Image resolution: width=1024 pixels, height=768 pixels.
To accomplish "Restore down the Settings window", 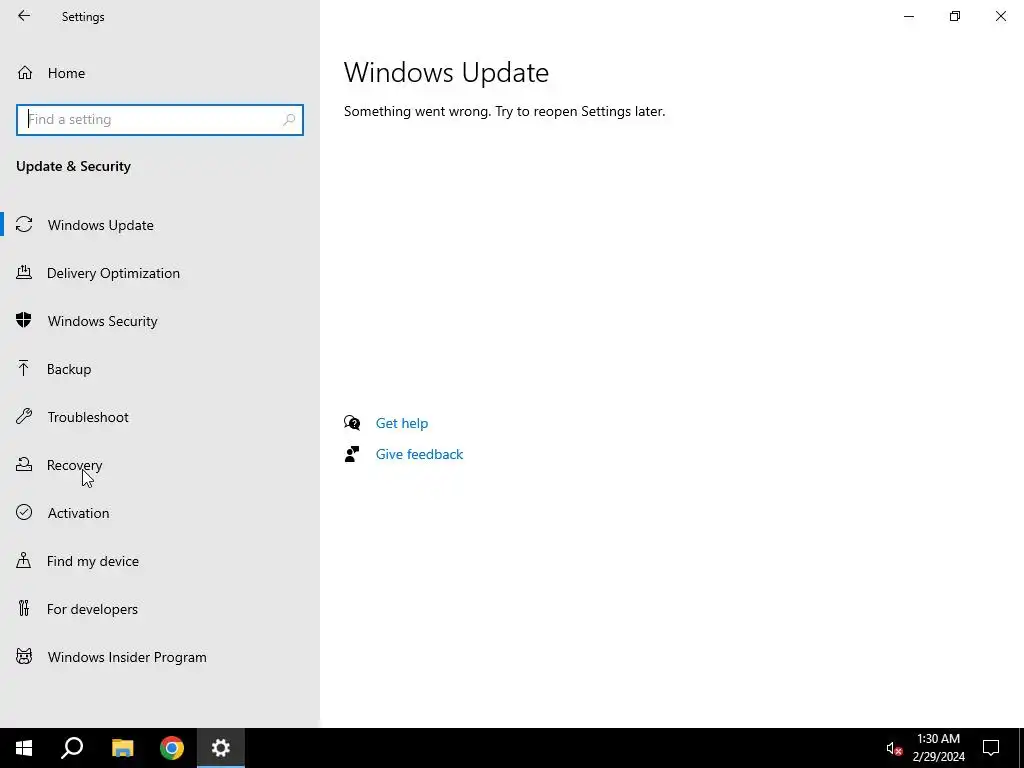I will [955, 16].
